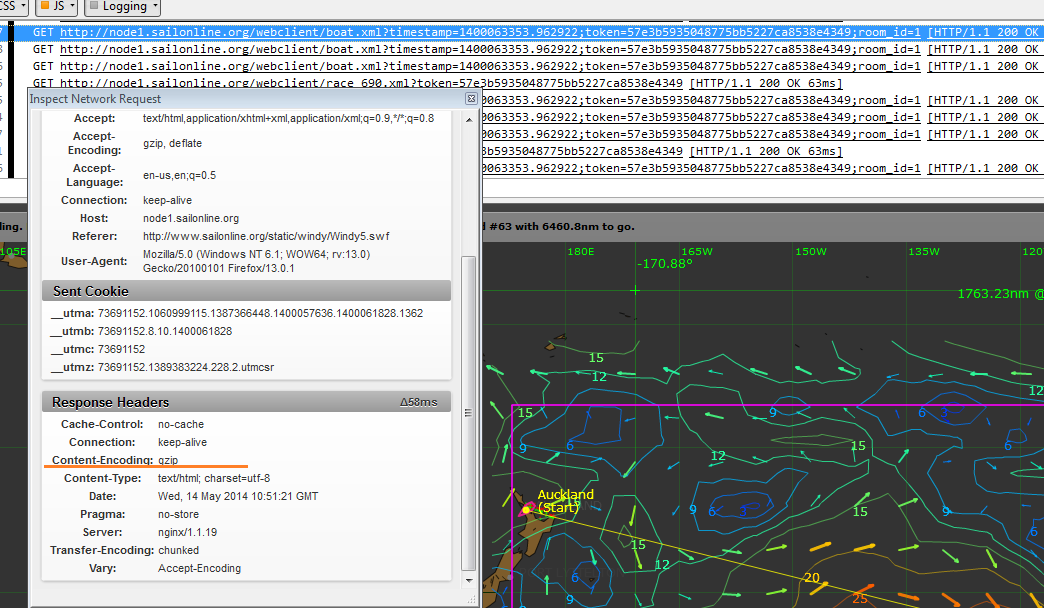Open the topmost race_690.xml GET request link
1044x608 pixels.
(x=371, y=83)
